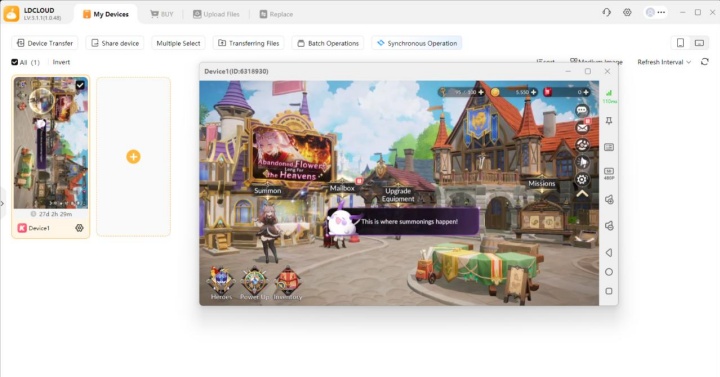Open the customer support headset icon

coord(607,12)
